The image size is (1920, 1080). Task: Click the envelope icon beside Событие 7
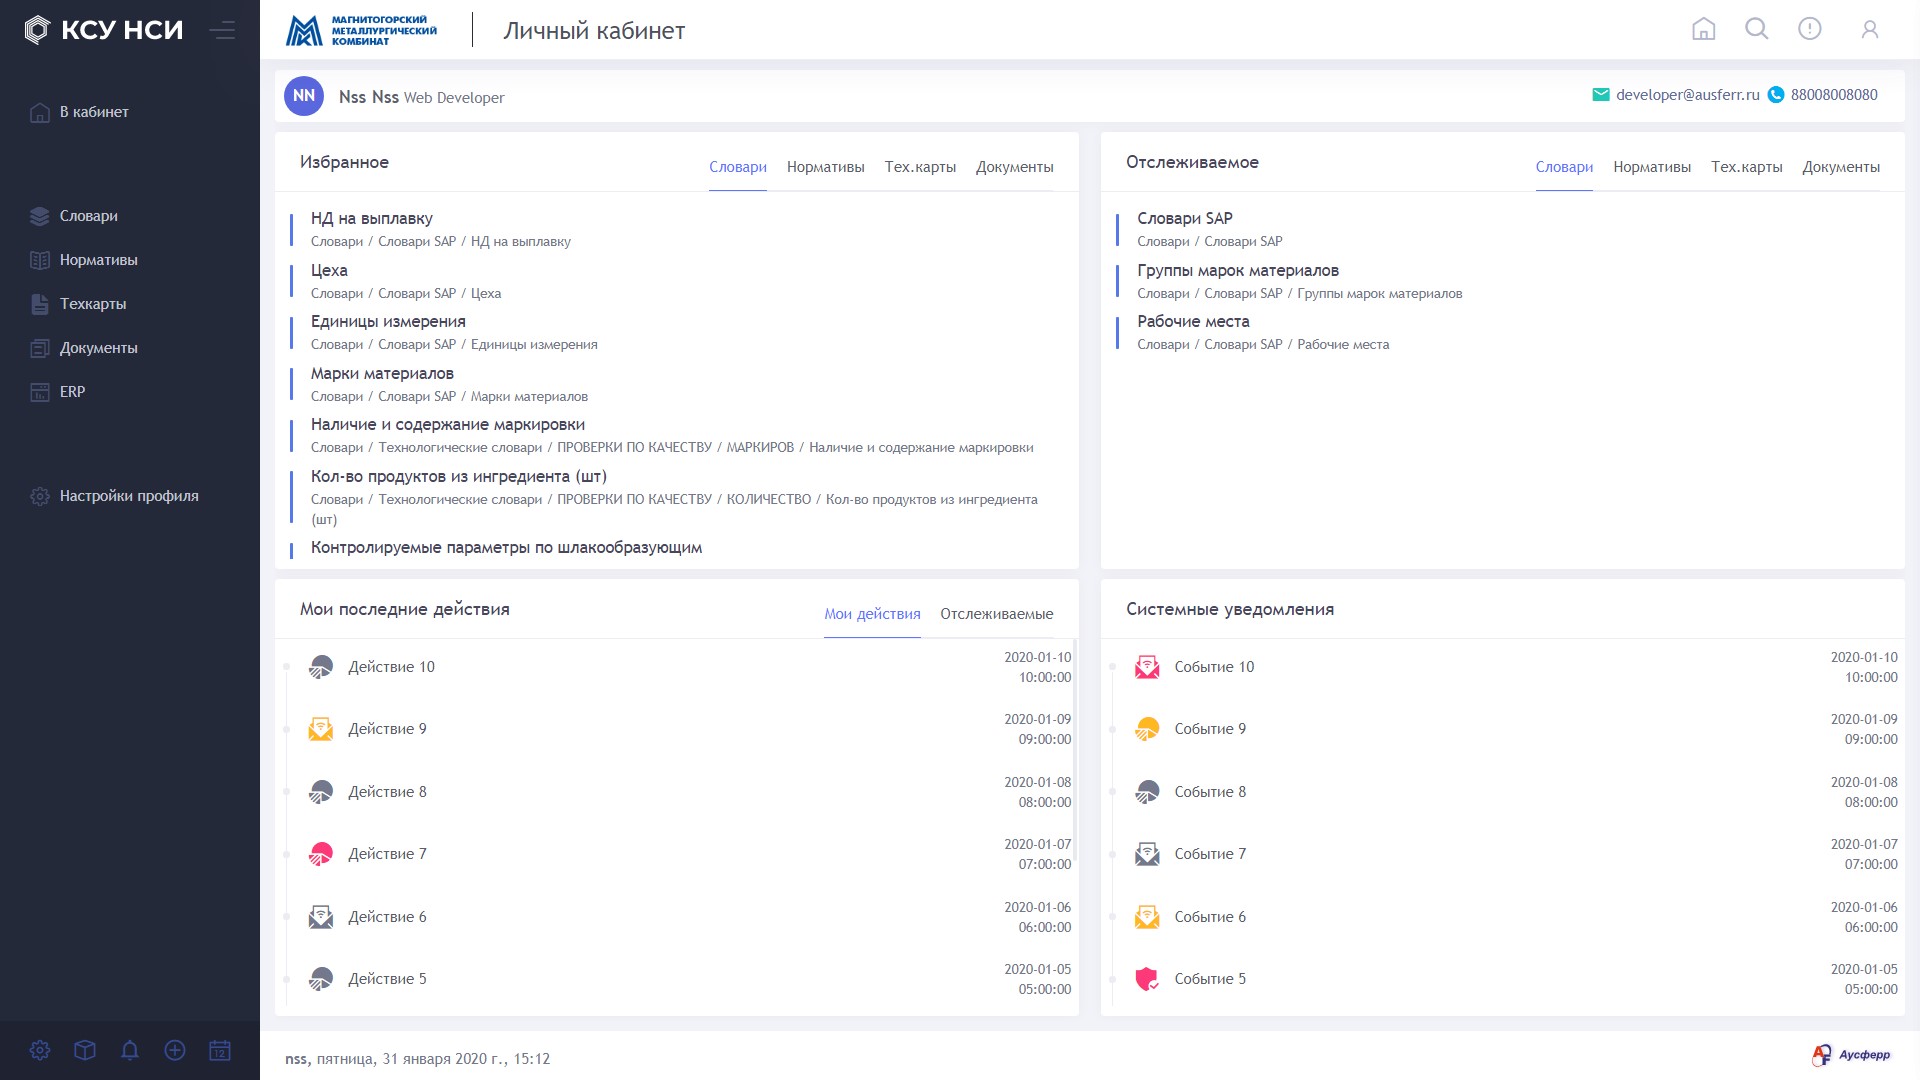(x=1147, y=854)
